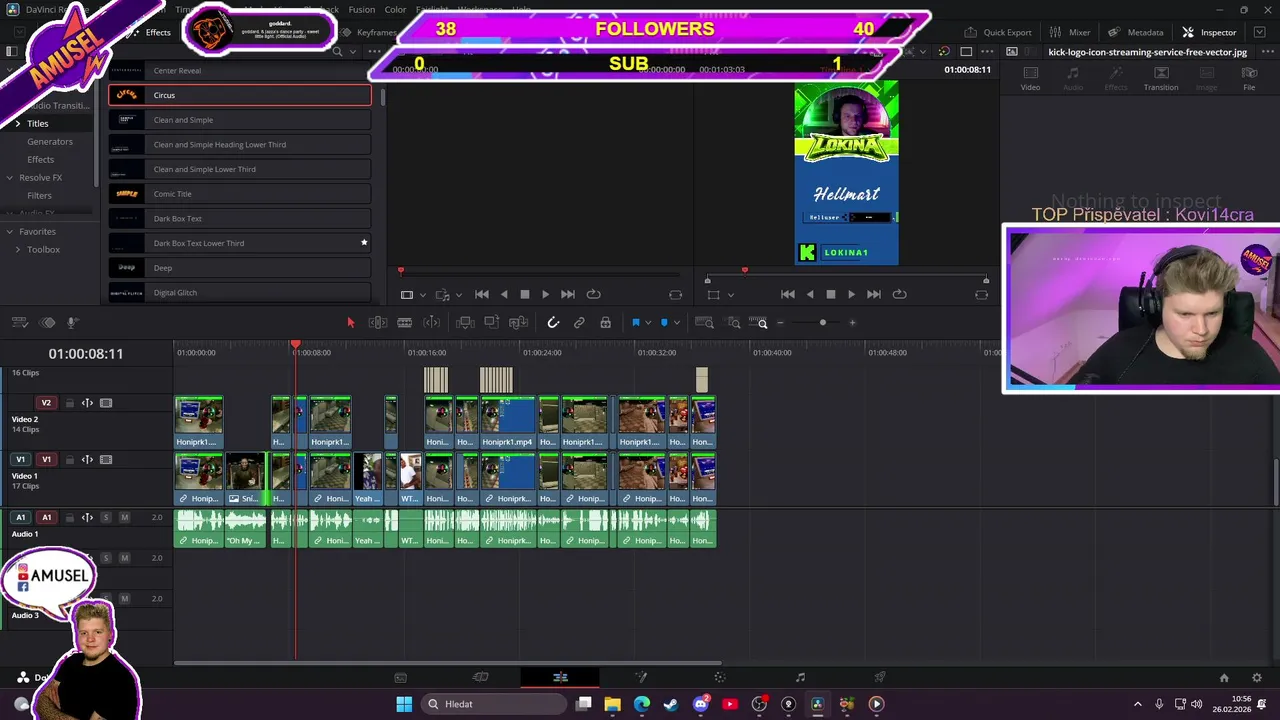Screen dimensions: 1280x720
Task: Mute the Audio 1 track
Action: 124,517
